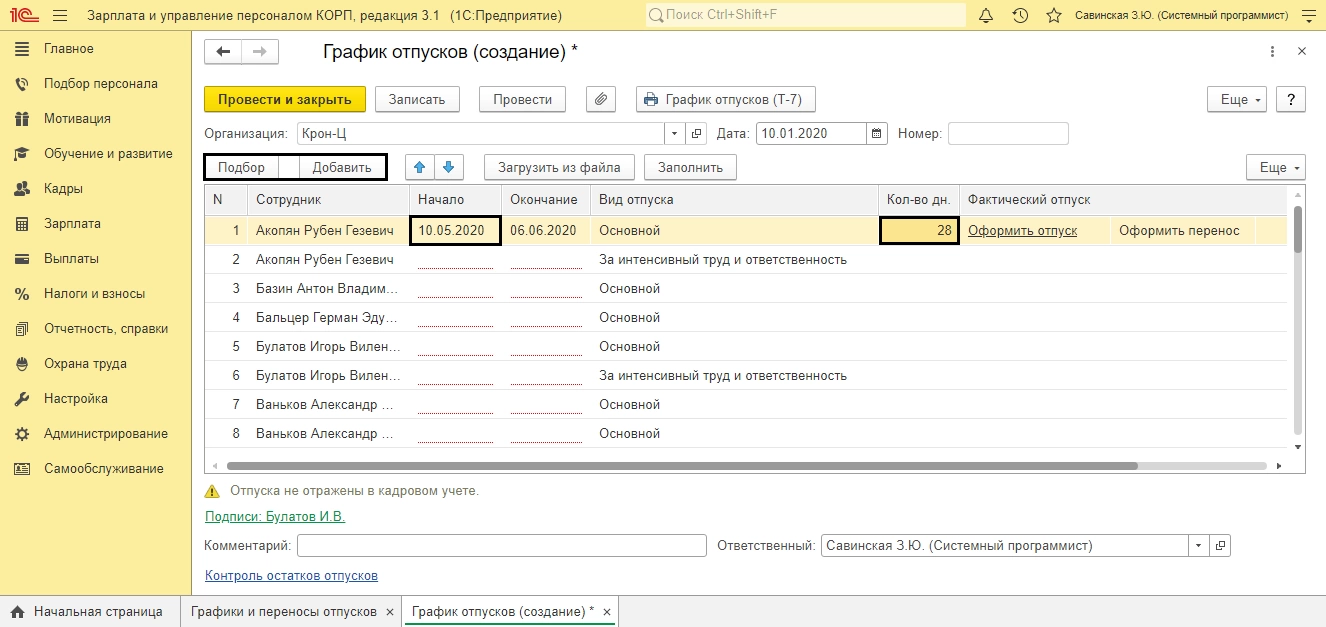
Task: Click Кол-во дн. cell with 28
Action: coord(919,230)
